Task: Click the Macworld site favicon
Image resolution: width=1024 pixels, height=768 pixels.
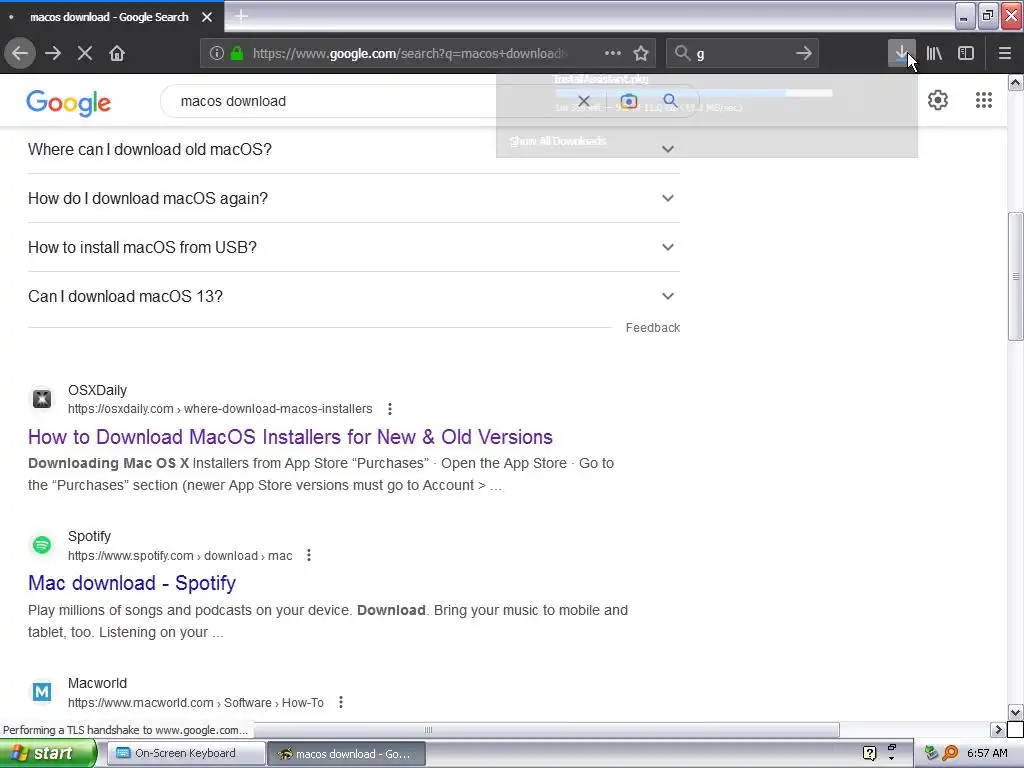Action: point(42,692)
